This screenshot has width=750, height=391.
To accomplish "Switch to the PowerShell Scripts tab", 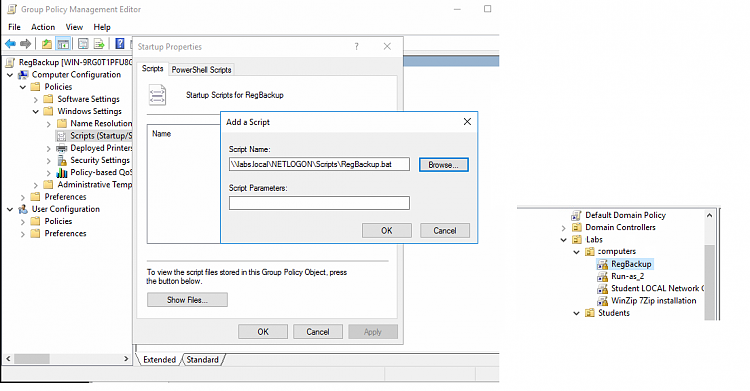I will (x=201, y=70).
